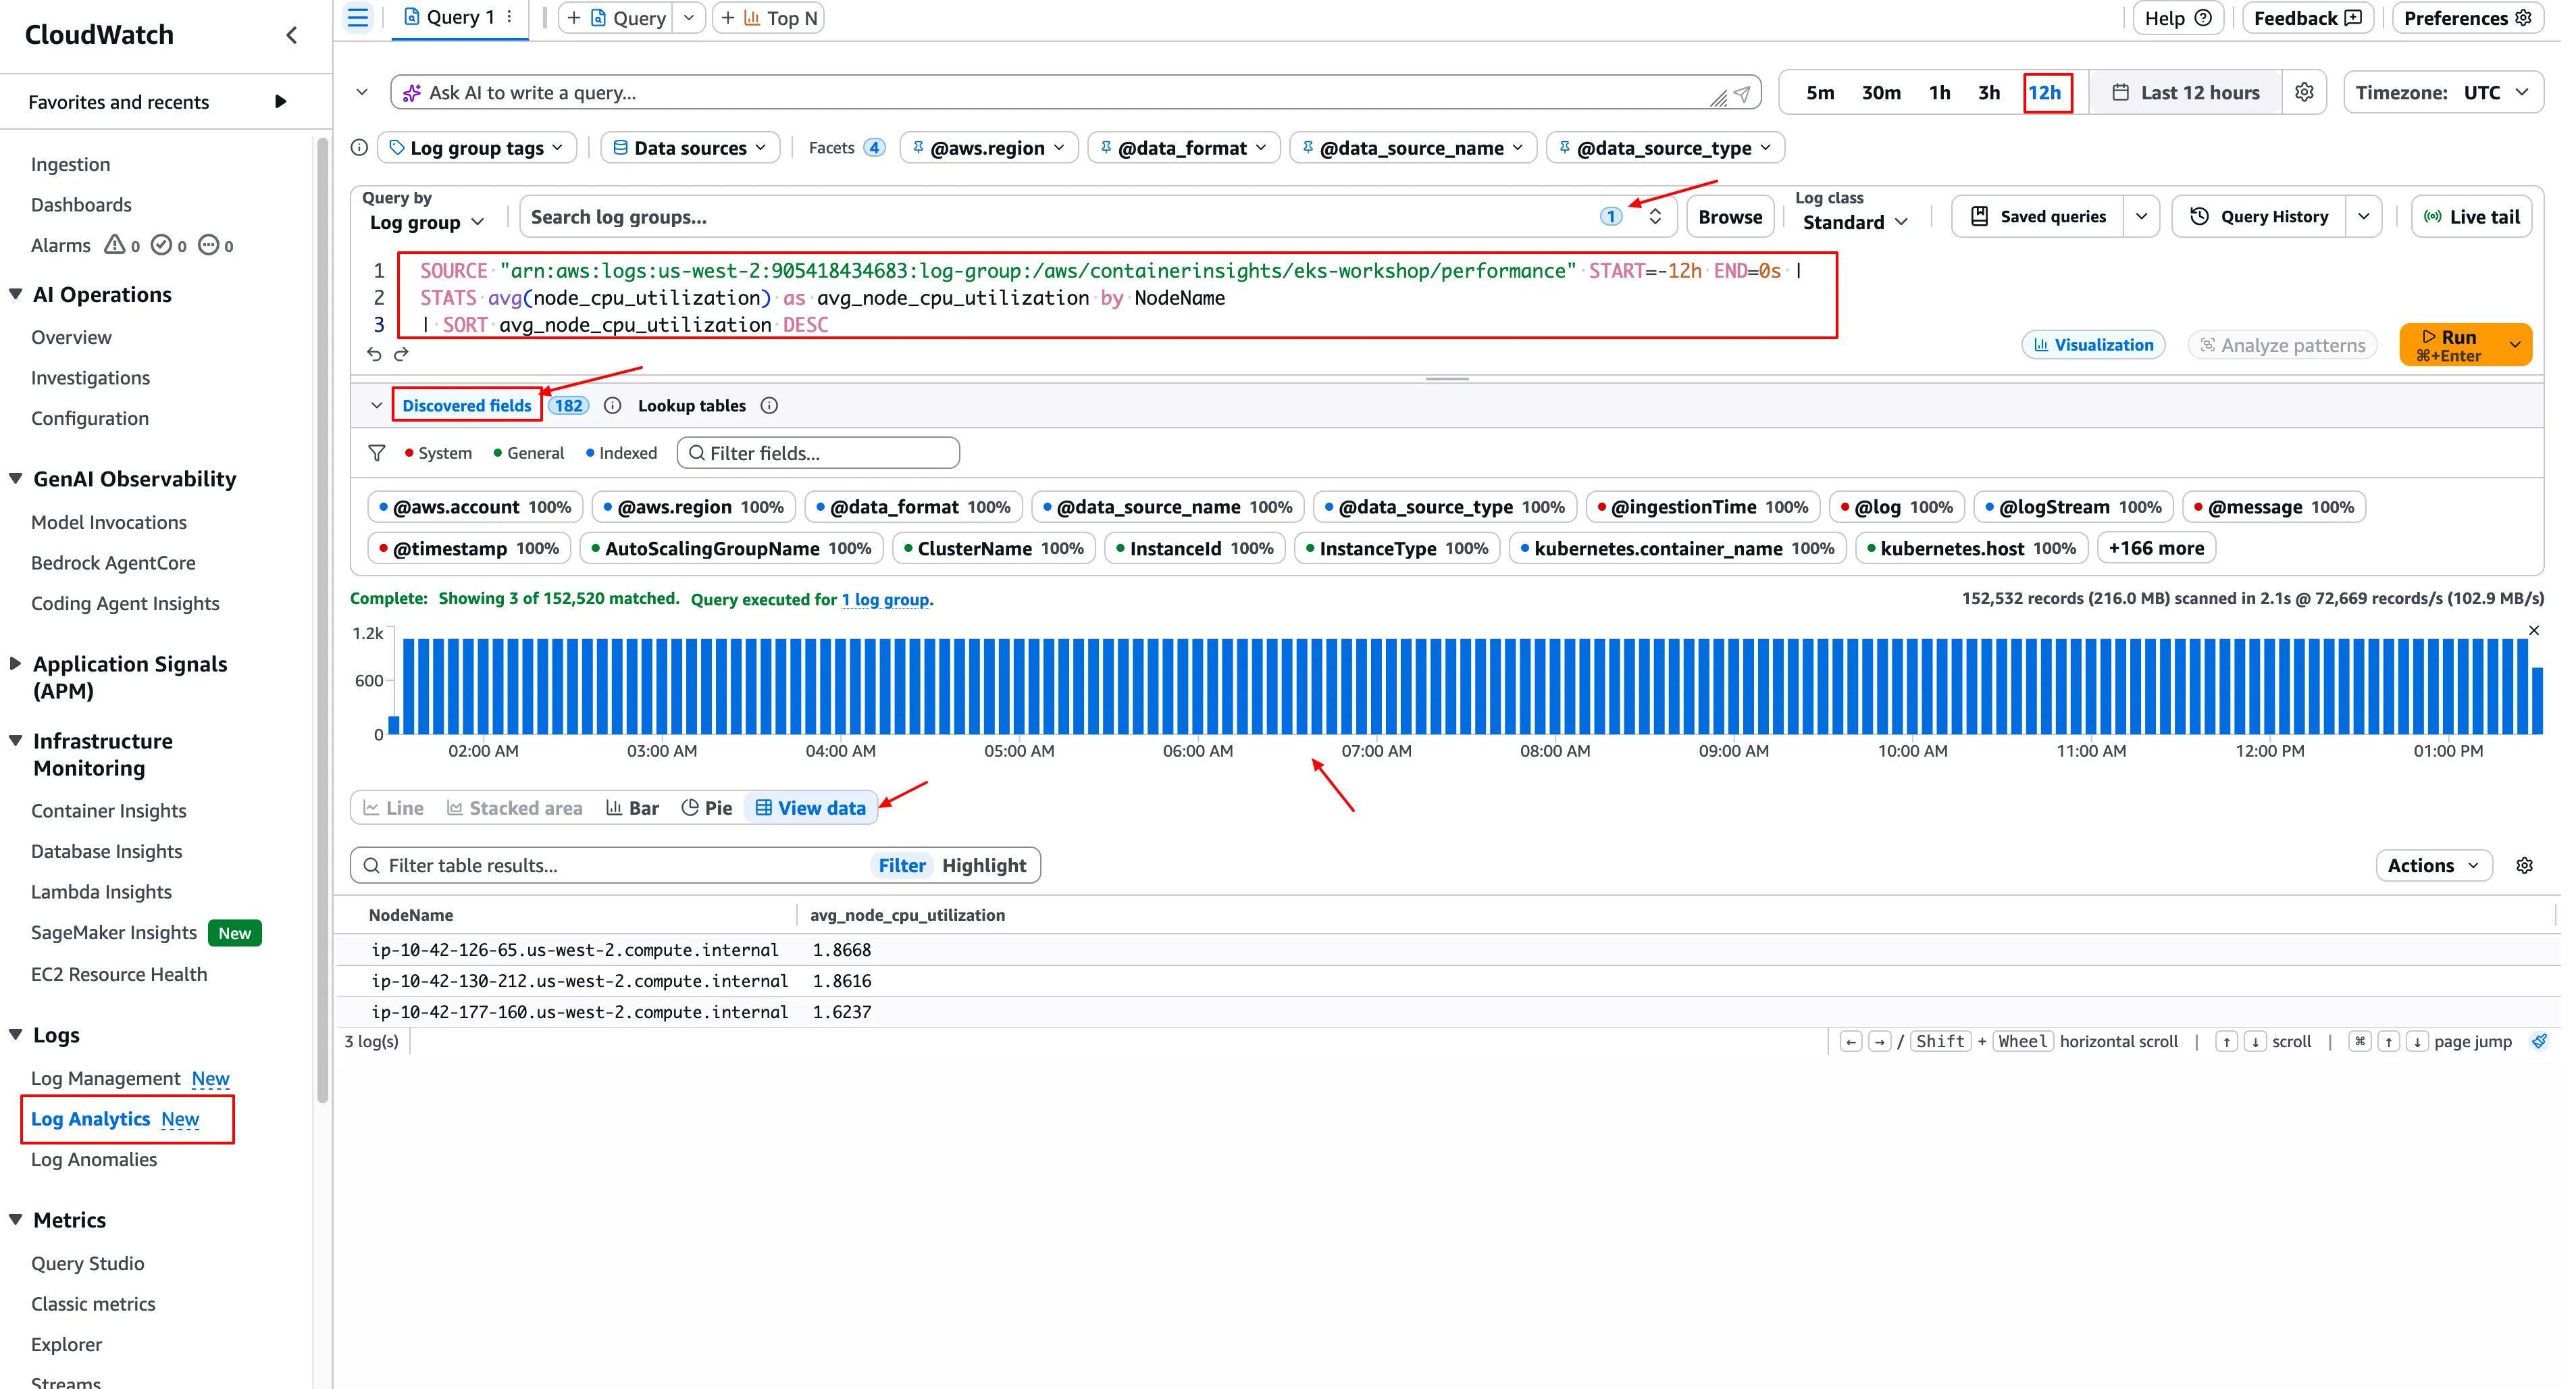The image size is (2576, 1389).
Task: Open table column settings gear
Action: (x=2525, y=865)
